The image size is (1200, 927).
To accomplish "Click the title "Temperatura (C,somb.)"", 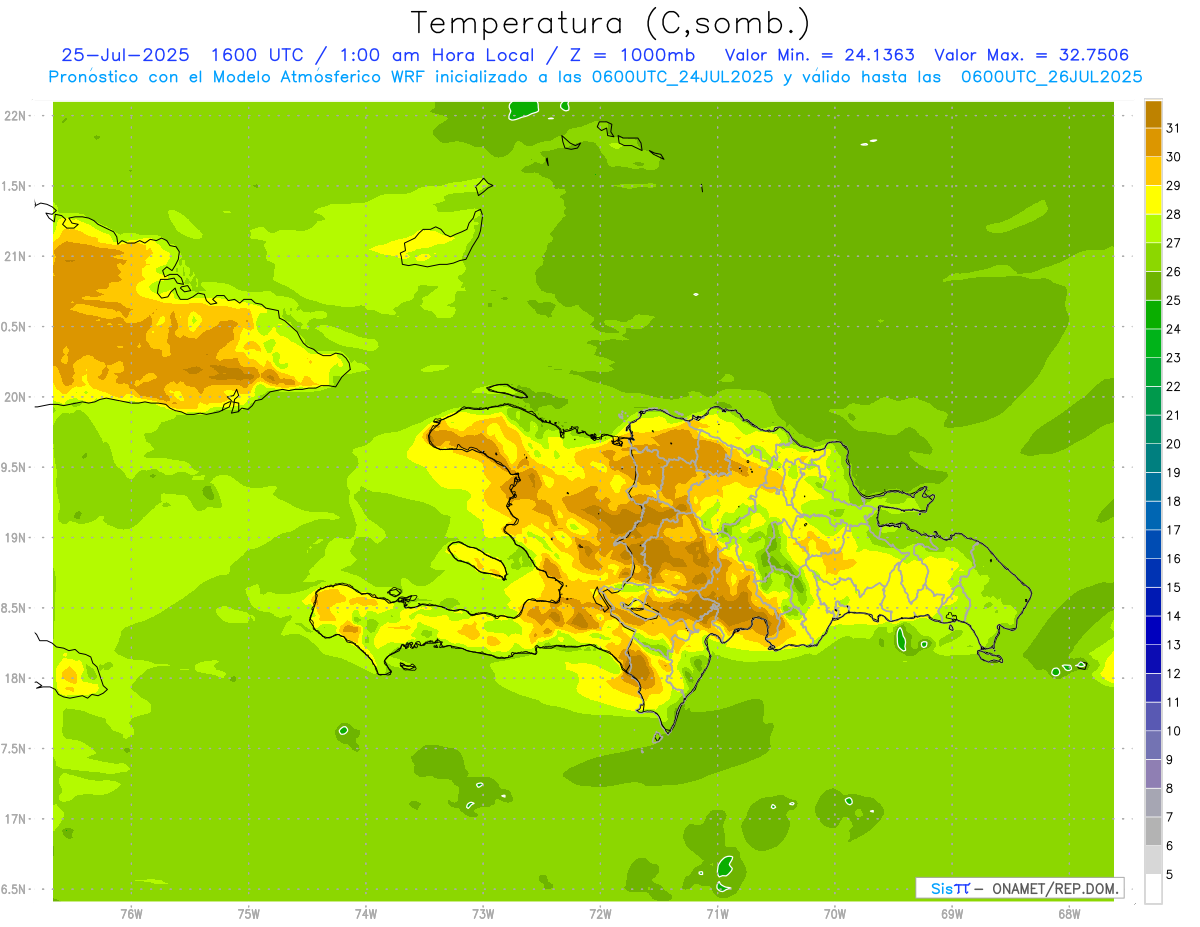I will click(610, 23).
